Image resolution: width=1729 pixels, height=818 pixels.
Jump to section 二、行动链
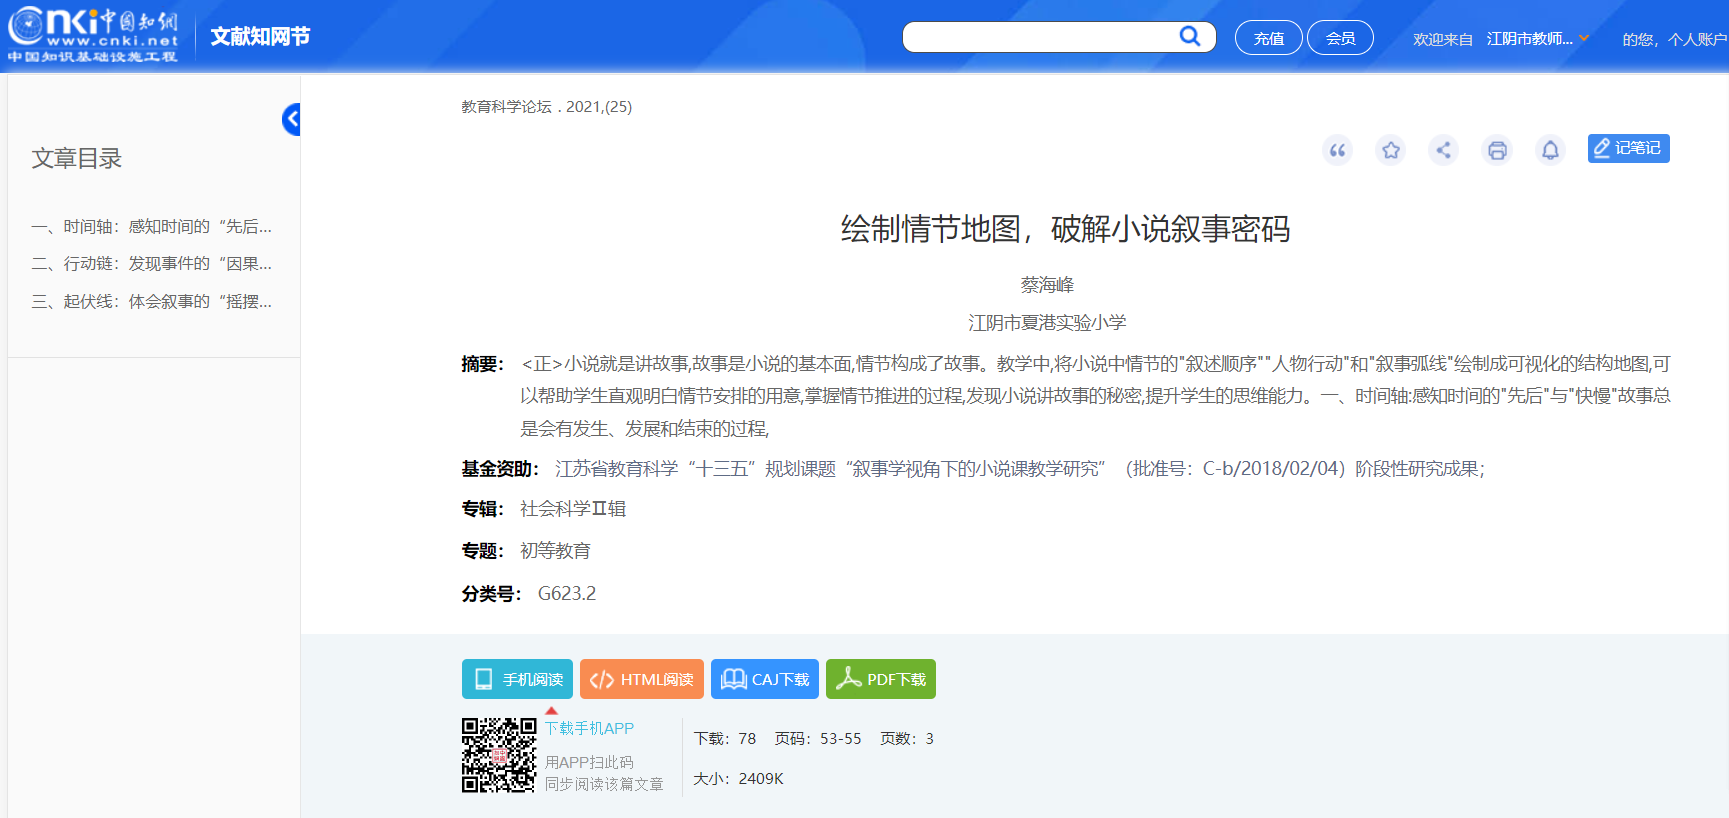coord(152,264)
